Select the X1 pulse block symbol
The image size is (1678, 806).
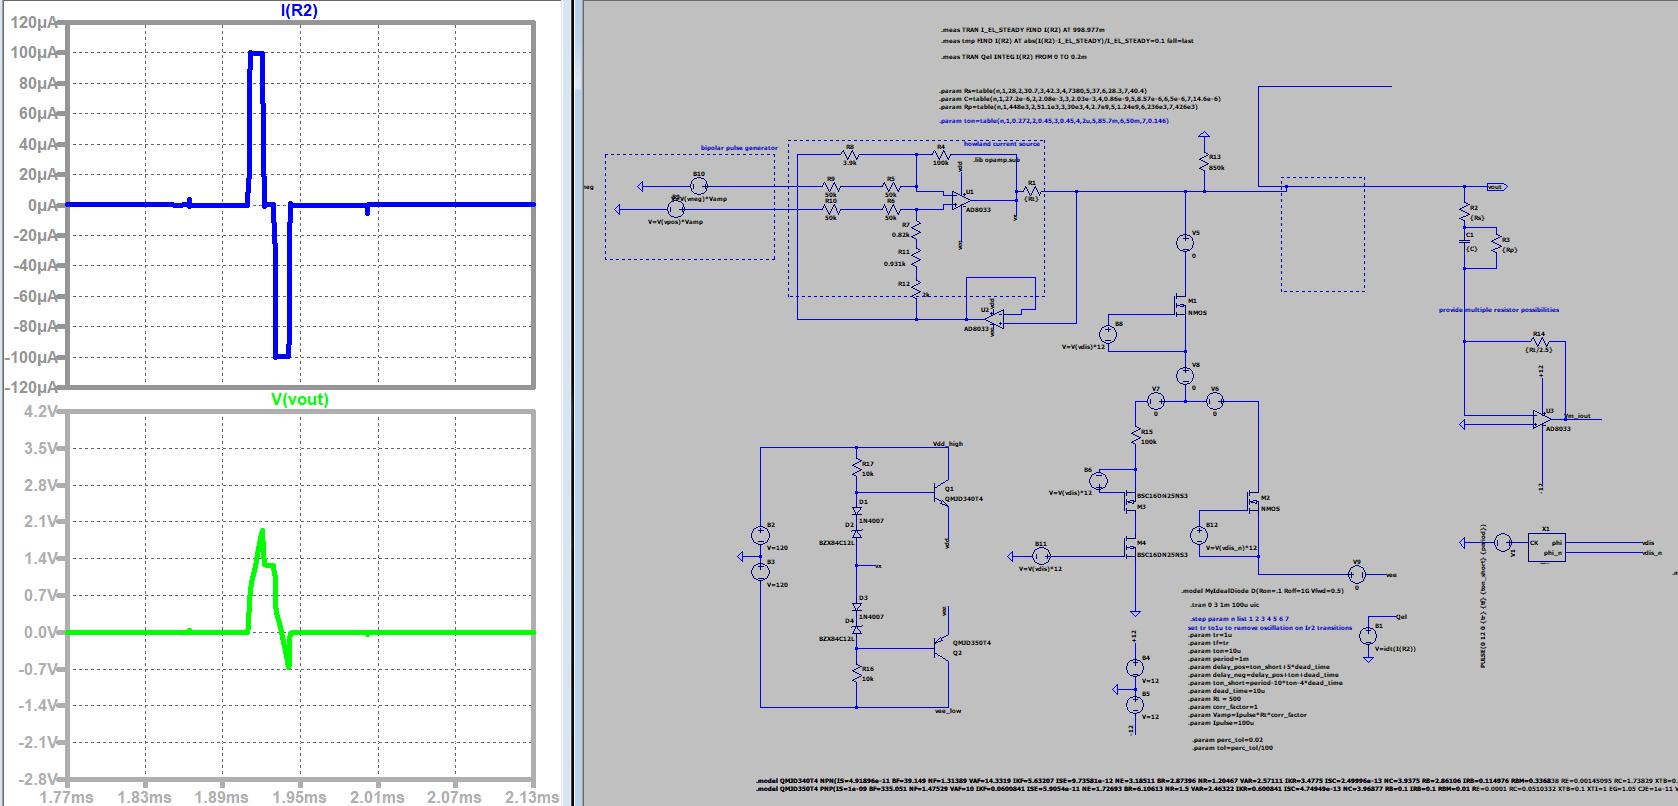coord(1546,547)
